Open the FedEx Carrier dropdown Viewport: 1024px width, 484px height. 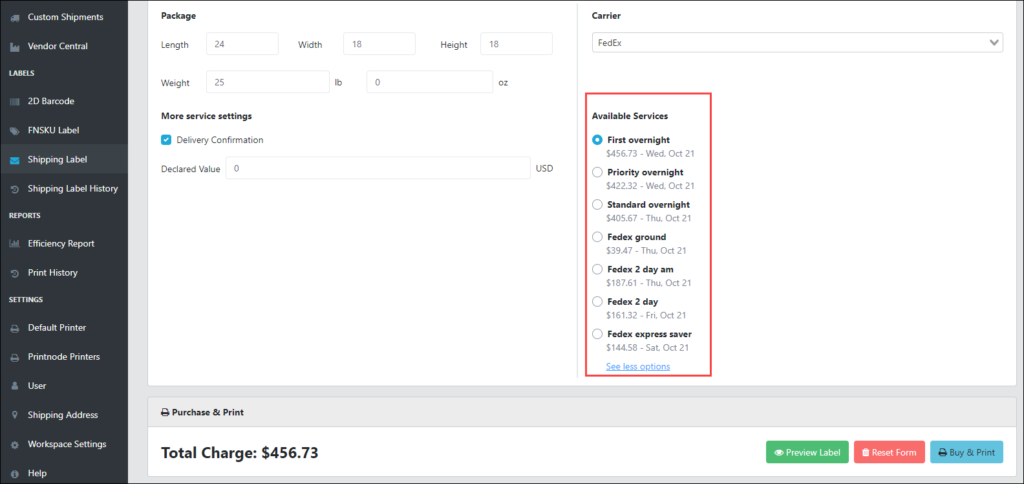(797, 42)
